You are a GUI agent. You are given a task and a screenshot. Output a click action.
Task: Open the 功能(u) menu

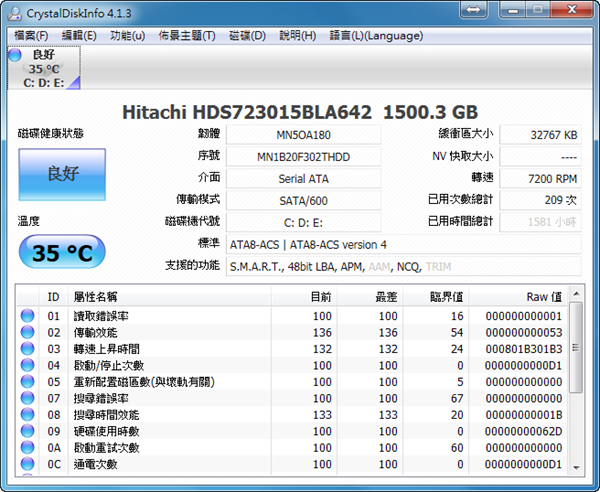coord(127,36)
